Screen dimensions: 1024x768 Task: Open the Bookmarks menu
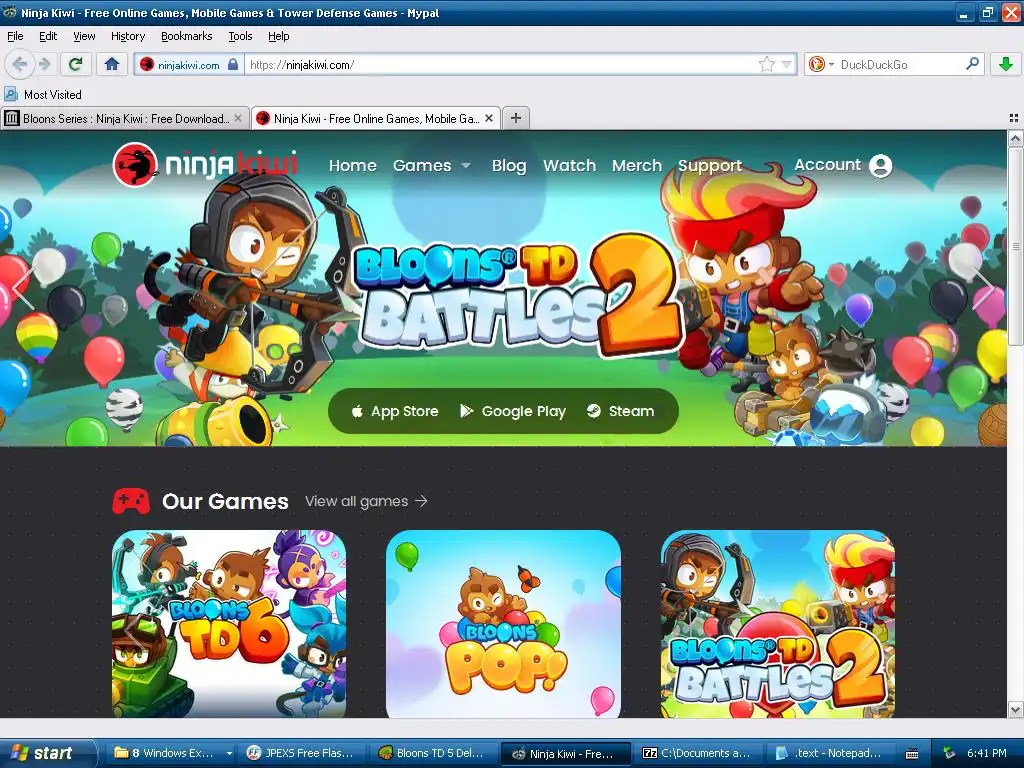pyautogui.click(x=187, y=36)
